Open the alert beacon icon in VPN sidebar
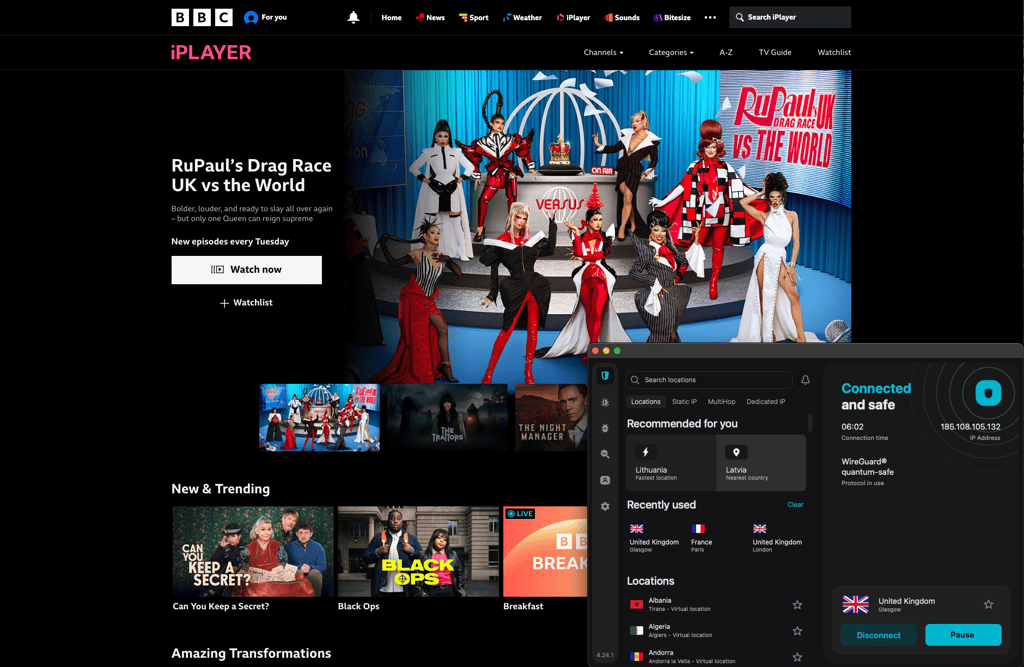Screen dimensions: 1024x667 605,402
